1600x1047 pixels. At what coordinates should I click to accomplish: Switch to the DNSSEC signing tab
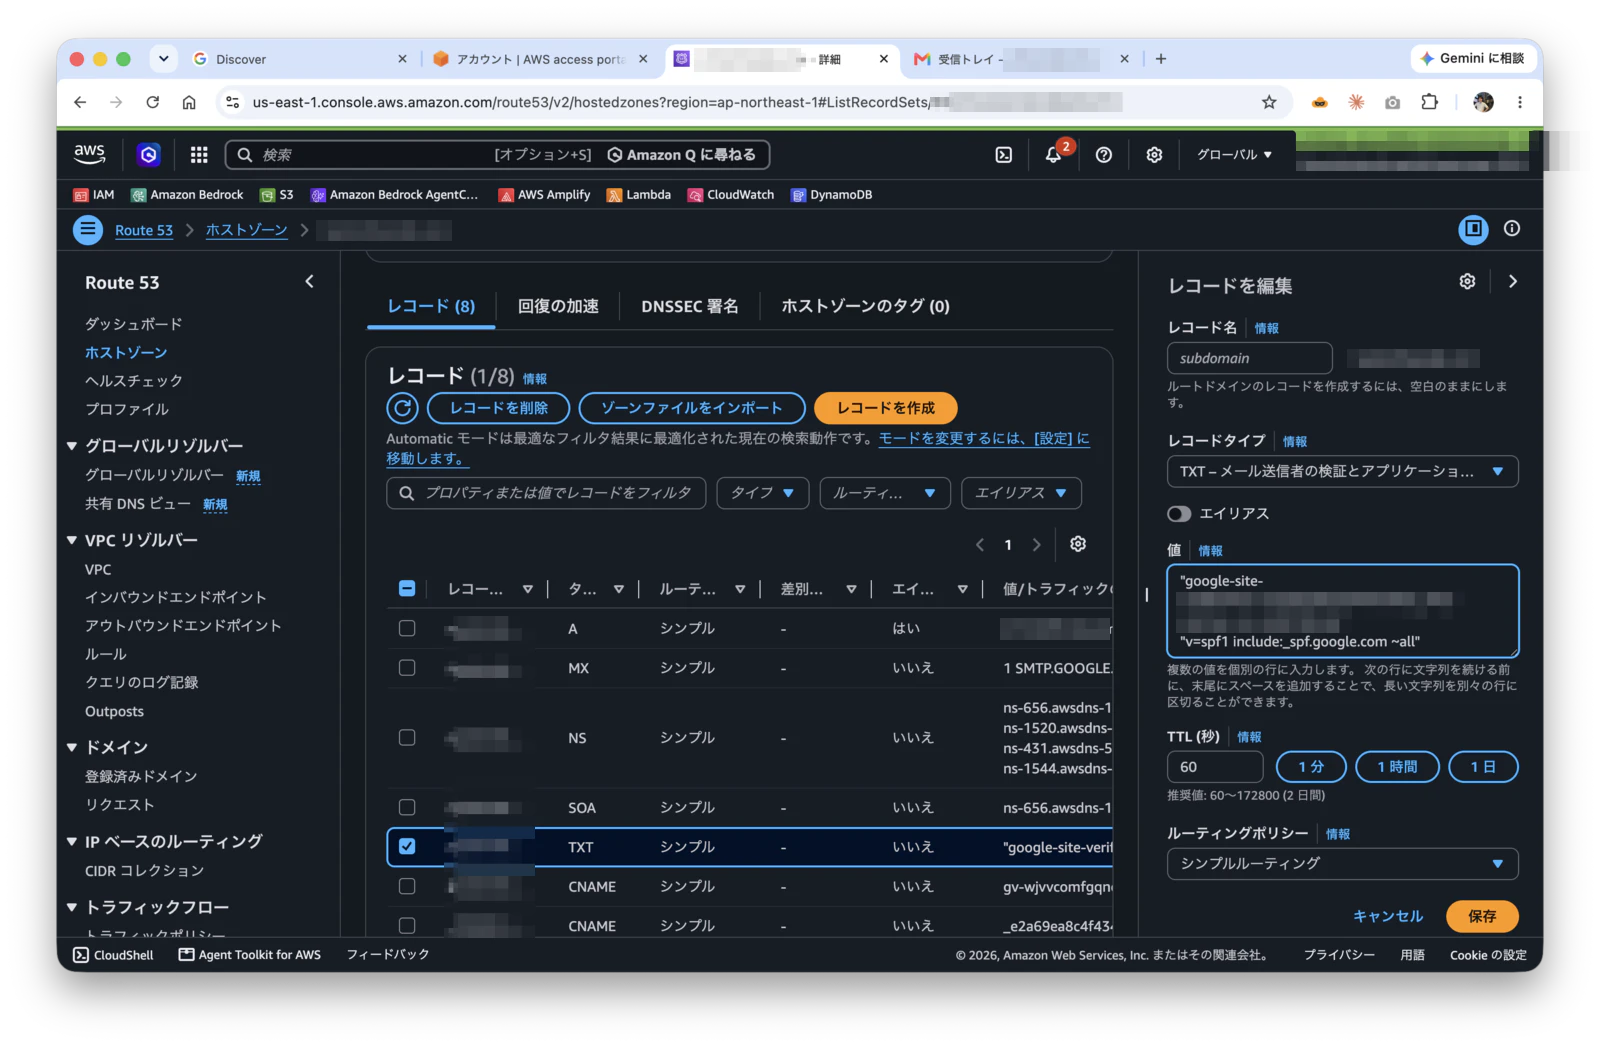click(689, 306)
